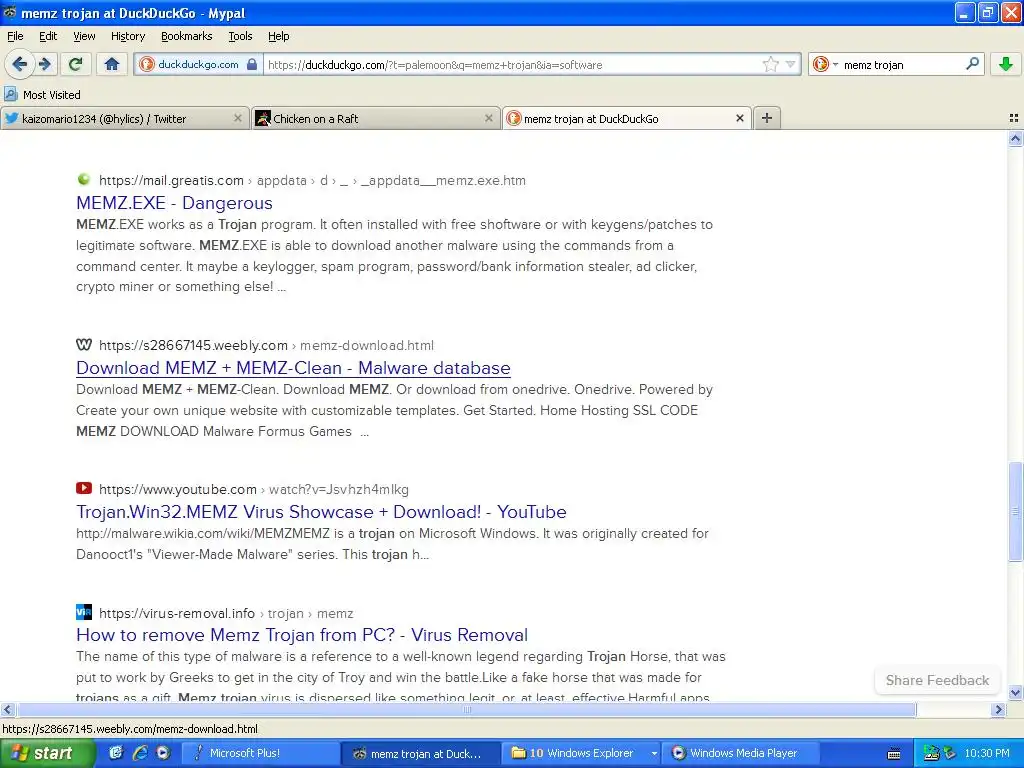Go forward with the Forward arrow button
1024x768 pixels.
point(44,64)
